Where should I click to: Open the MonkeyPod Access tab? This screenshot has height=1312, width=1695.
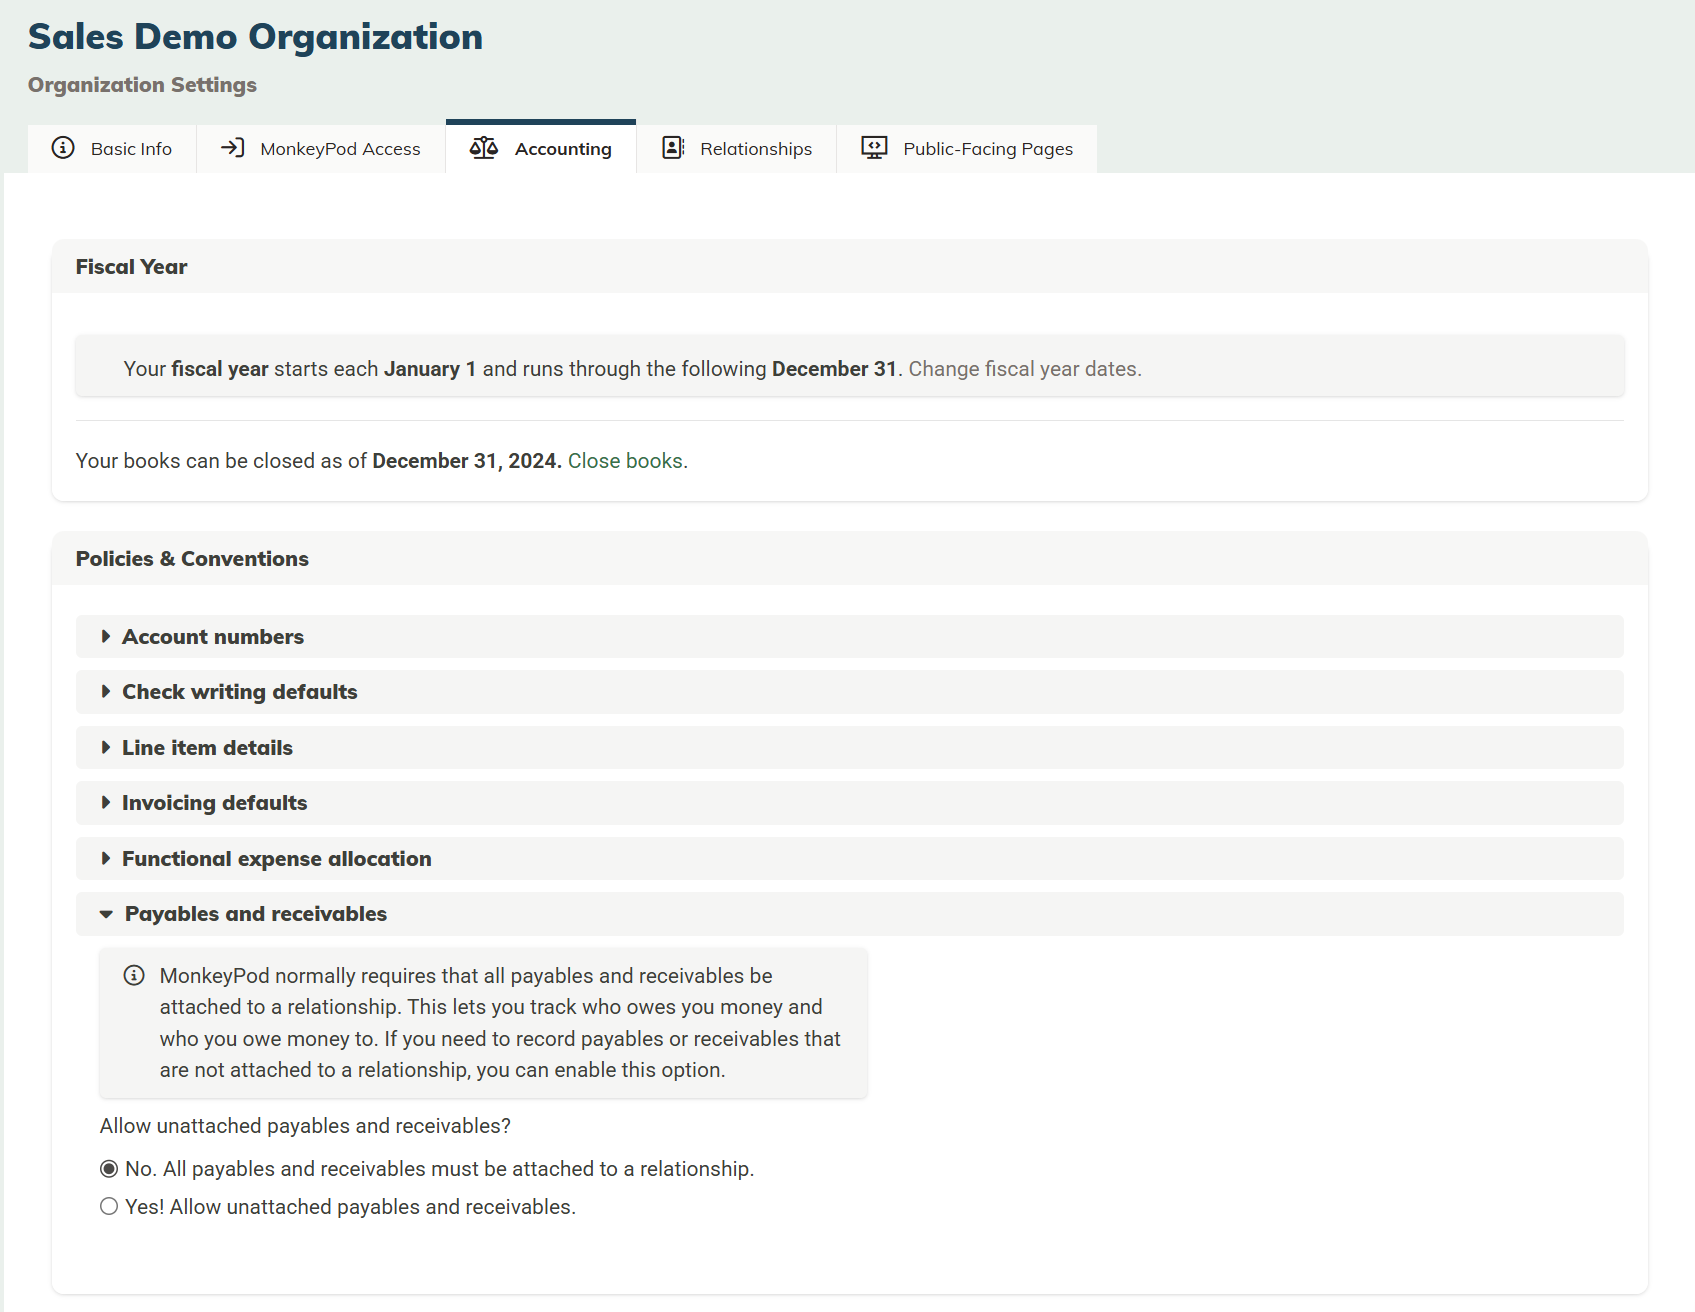[x=340, y=149]
